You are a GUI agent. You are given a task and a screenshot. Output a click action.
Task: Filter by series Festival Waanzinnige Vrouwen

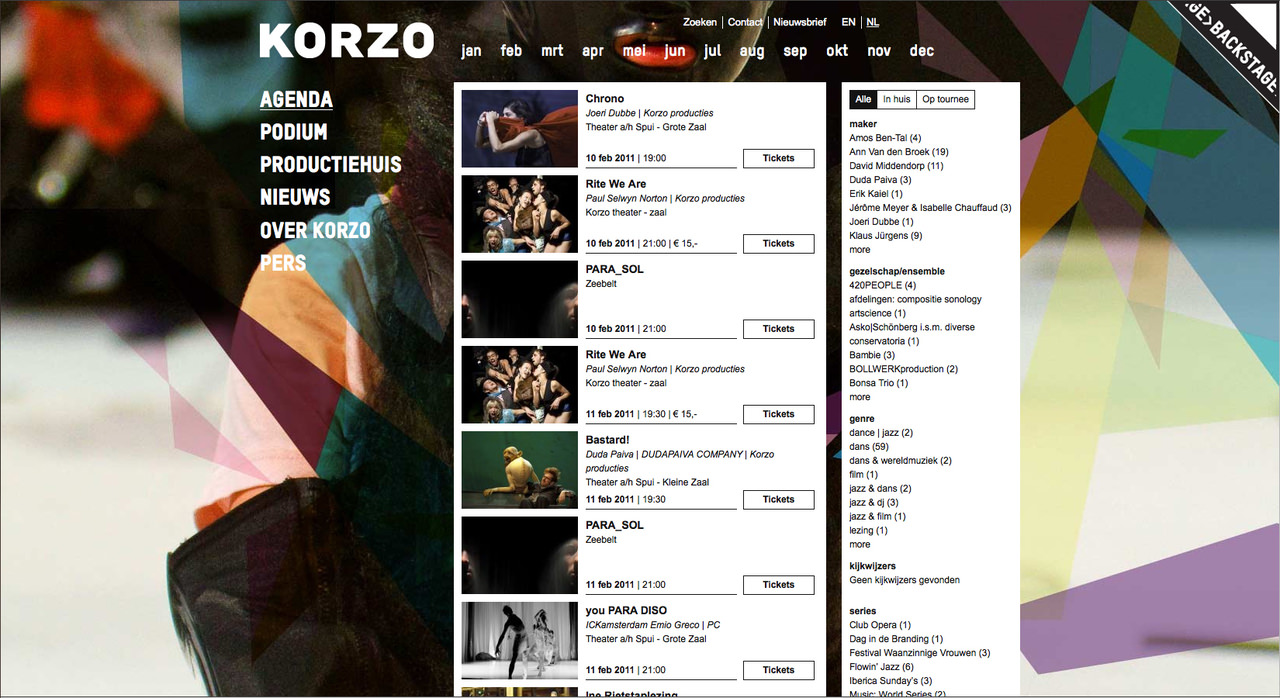[x=920, y=654]
